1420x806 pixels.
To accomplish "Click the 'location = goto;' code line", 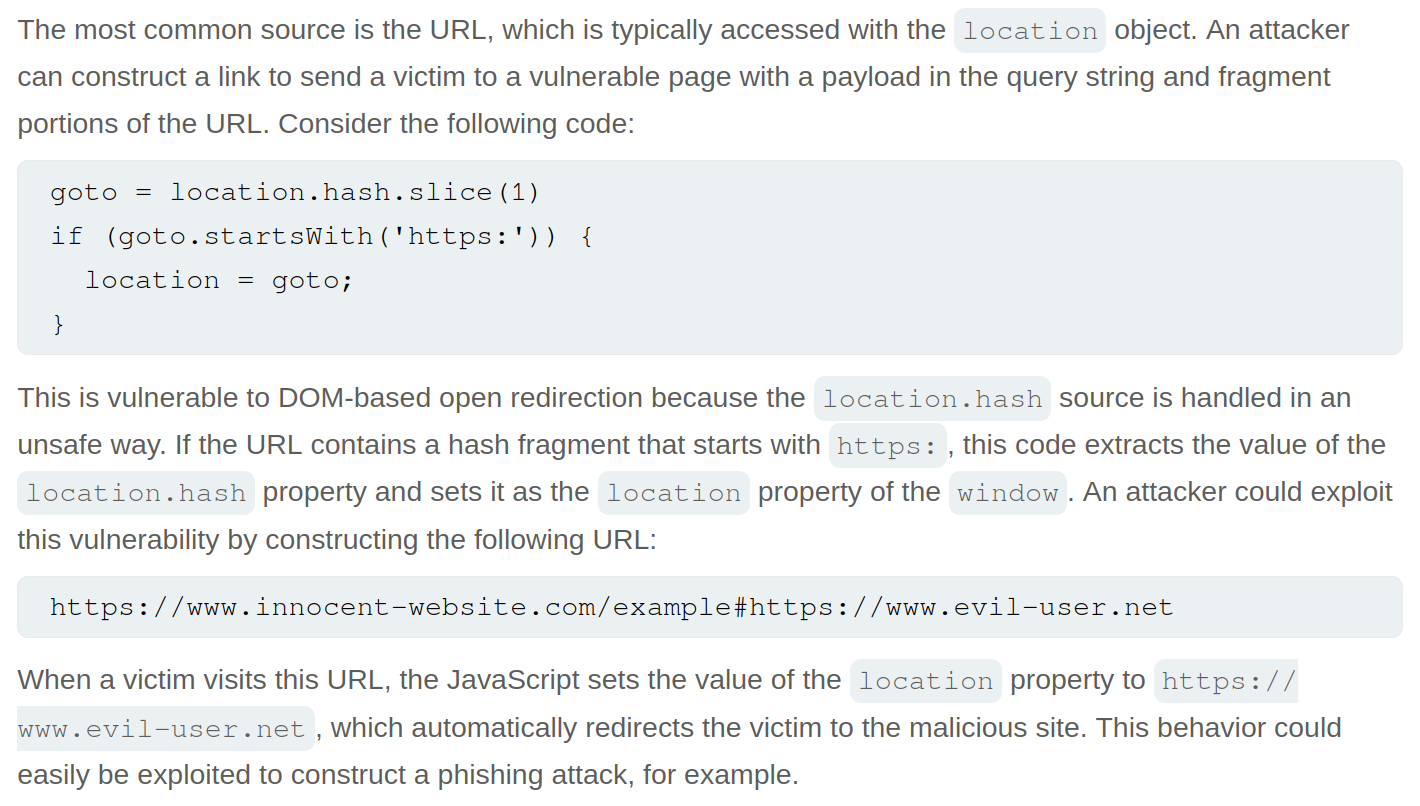I will [219, 280].
